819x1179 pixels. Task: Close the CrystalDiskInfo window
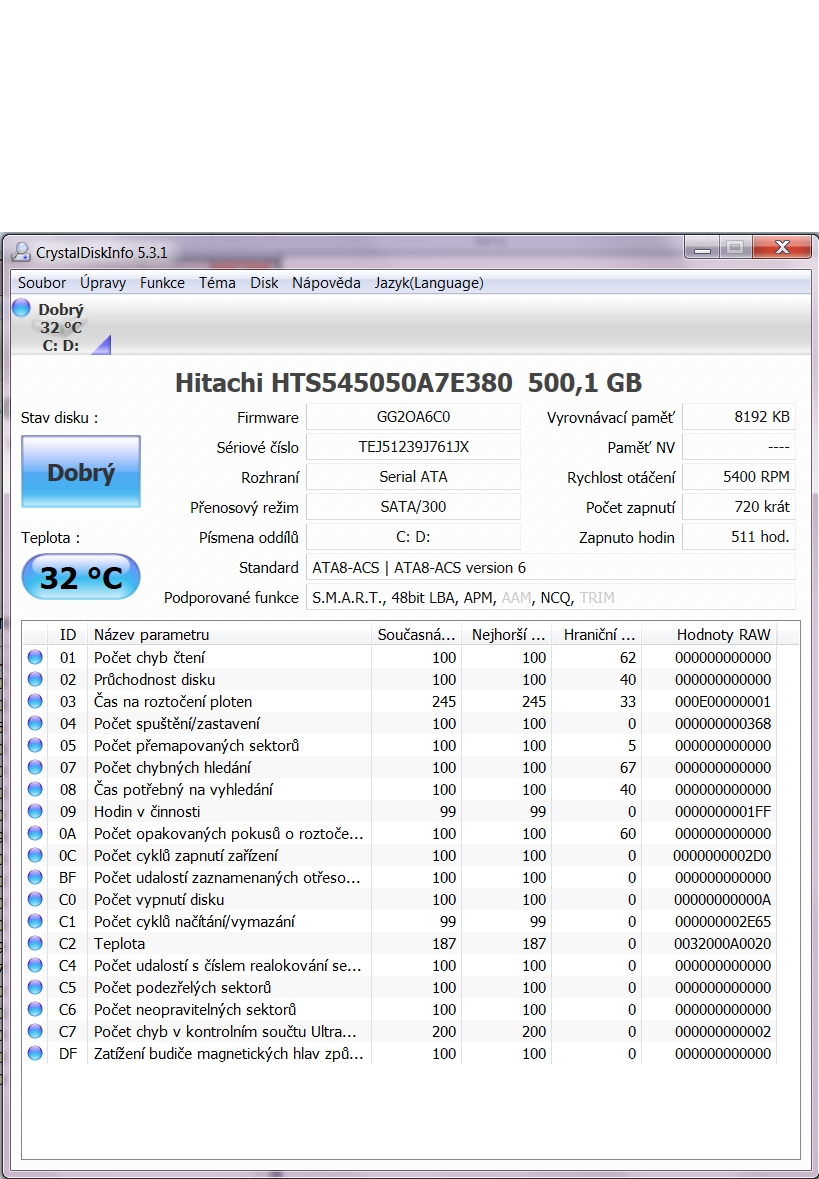(x=781, y=248)
